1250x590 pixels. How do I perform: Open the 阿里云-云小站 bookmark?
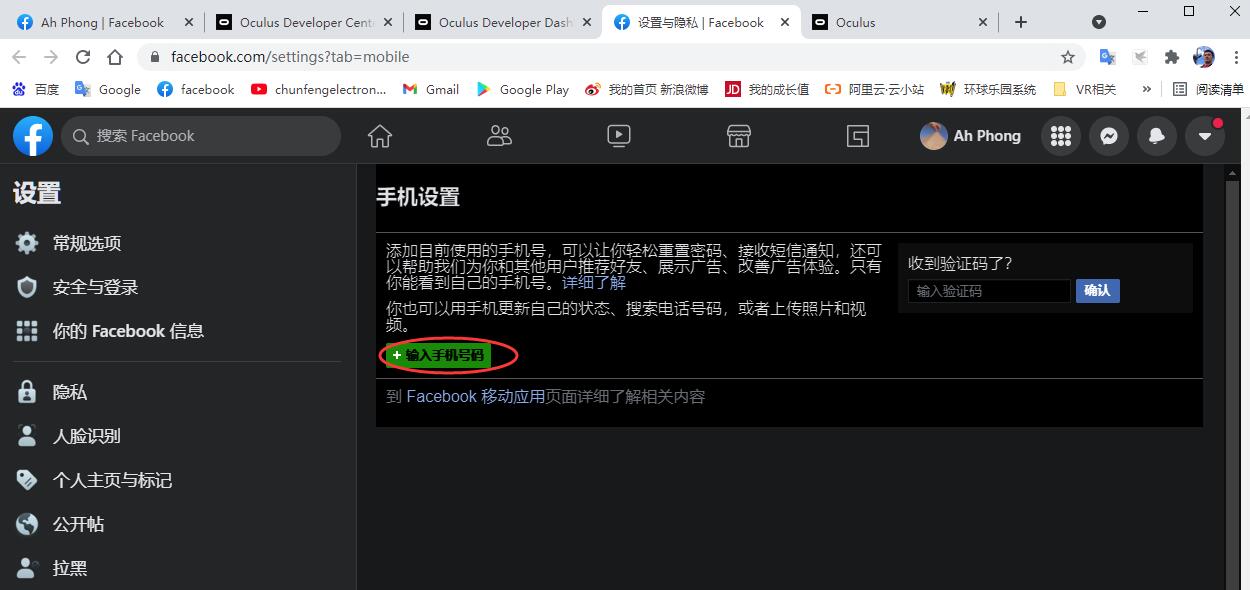click(874, 89)
